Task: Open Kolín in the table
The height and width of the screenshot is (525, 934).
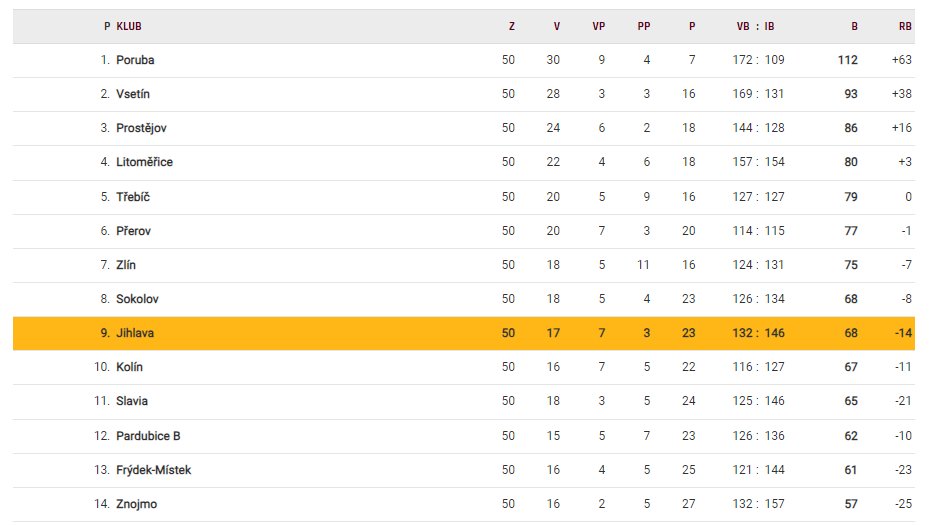Action: (131, 367)
